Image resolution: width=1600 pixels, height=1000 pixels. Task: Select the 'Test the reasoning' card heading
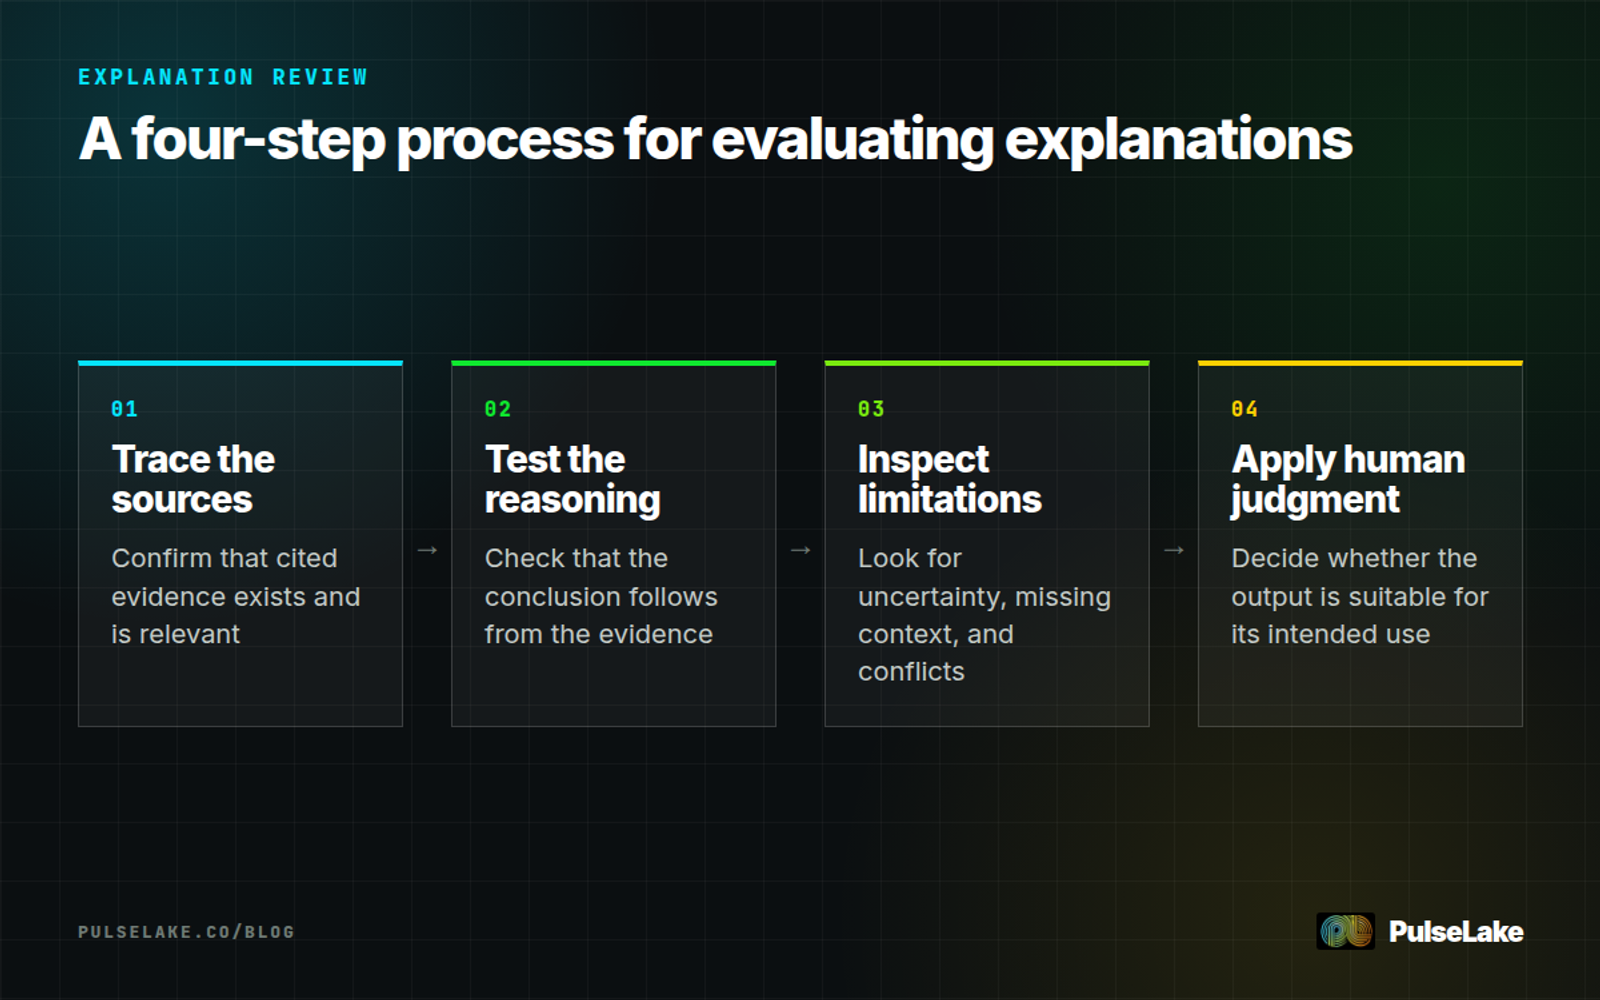[572, 479]
